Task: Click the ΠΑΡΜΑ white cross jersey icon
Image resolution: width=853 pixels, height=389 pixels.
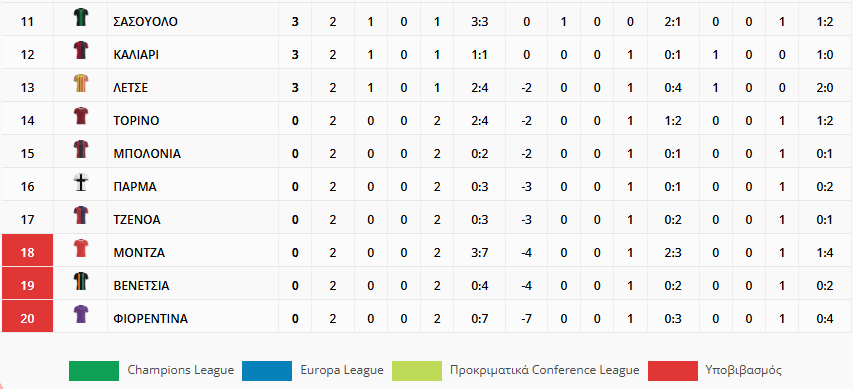Action: coord(81,183)
